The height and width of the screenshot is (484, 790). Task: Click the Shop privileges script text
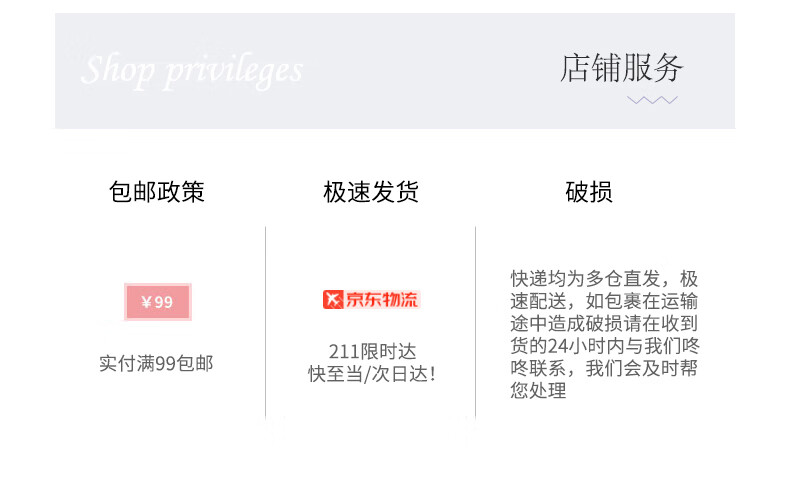(x=192, y=71)
